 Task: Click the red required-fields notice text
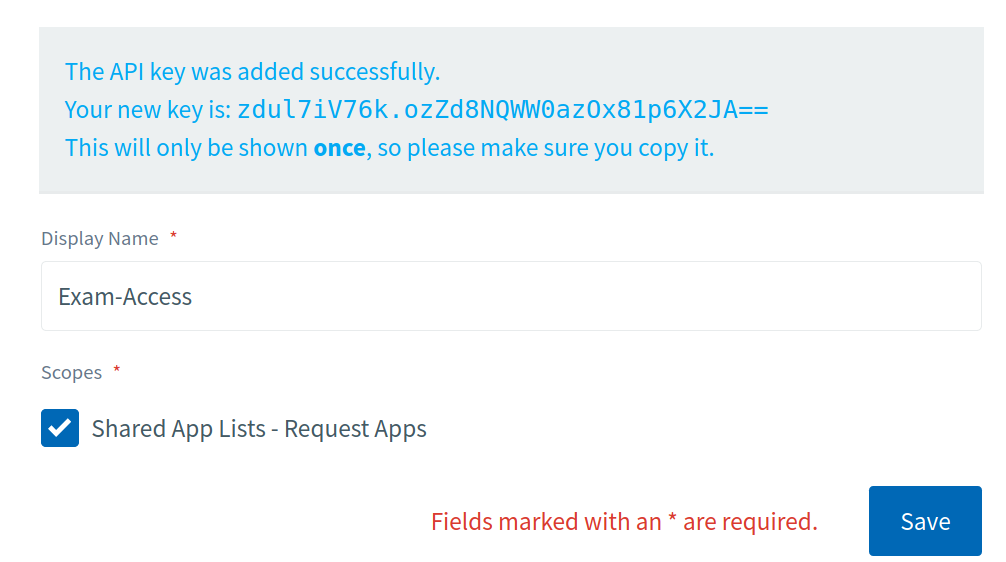(x=624, y=521)
